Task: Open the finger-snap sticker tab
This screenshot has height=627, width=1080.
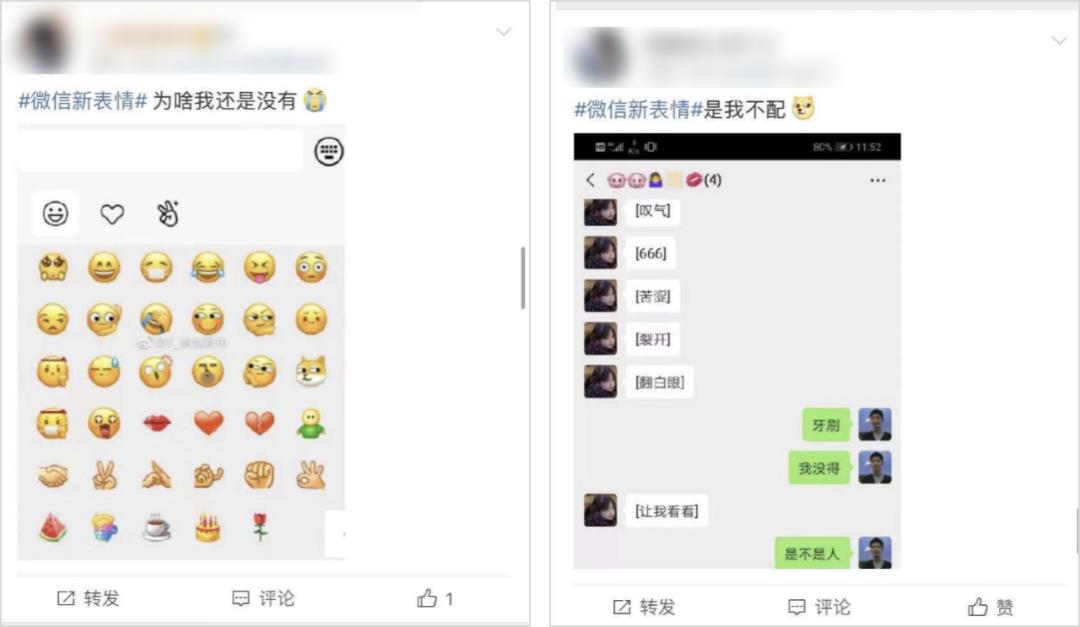Action: tap(168, 214)
